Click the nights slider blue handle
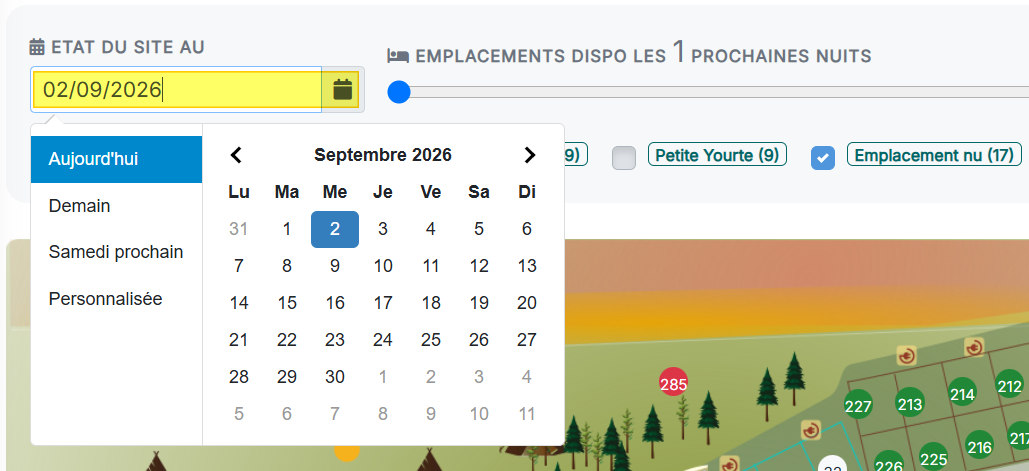 pos(398,92)
